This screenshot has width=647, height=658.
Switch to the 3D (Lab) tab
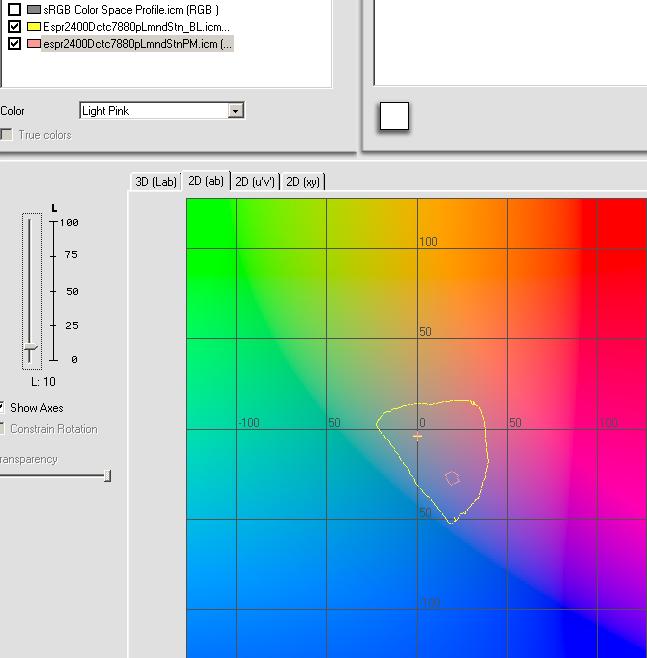click(x=155, y=182)
